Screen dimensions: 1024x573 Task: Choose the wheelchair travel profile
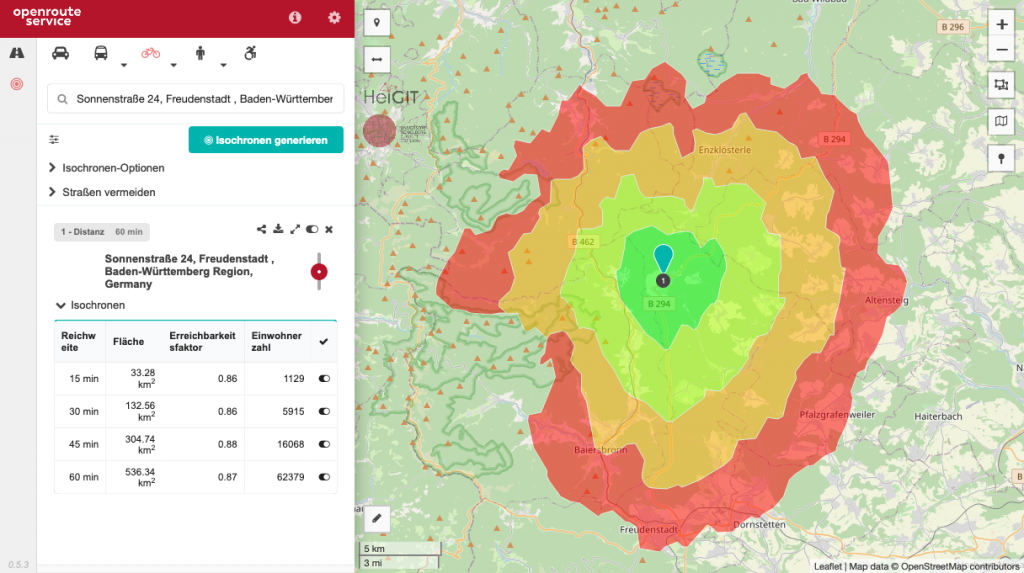(248, 53)
